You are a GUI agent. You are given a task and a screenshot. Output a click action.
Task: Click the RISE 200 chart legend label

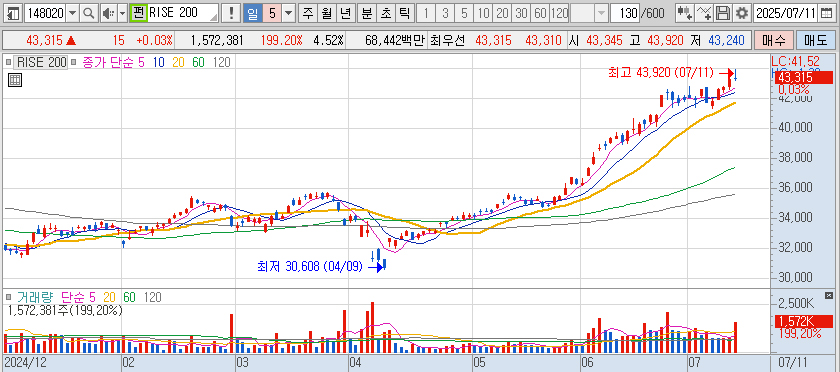(x=41, y=62)
